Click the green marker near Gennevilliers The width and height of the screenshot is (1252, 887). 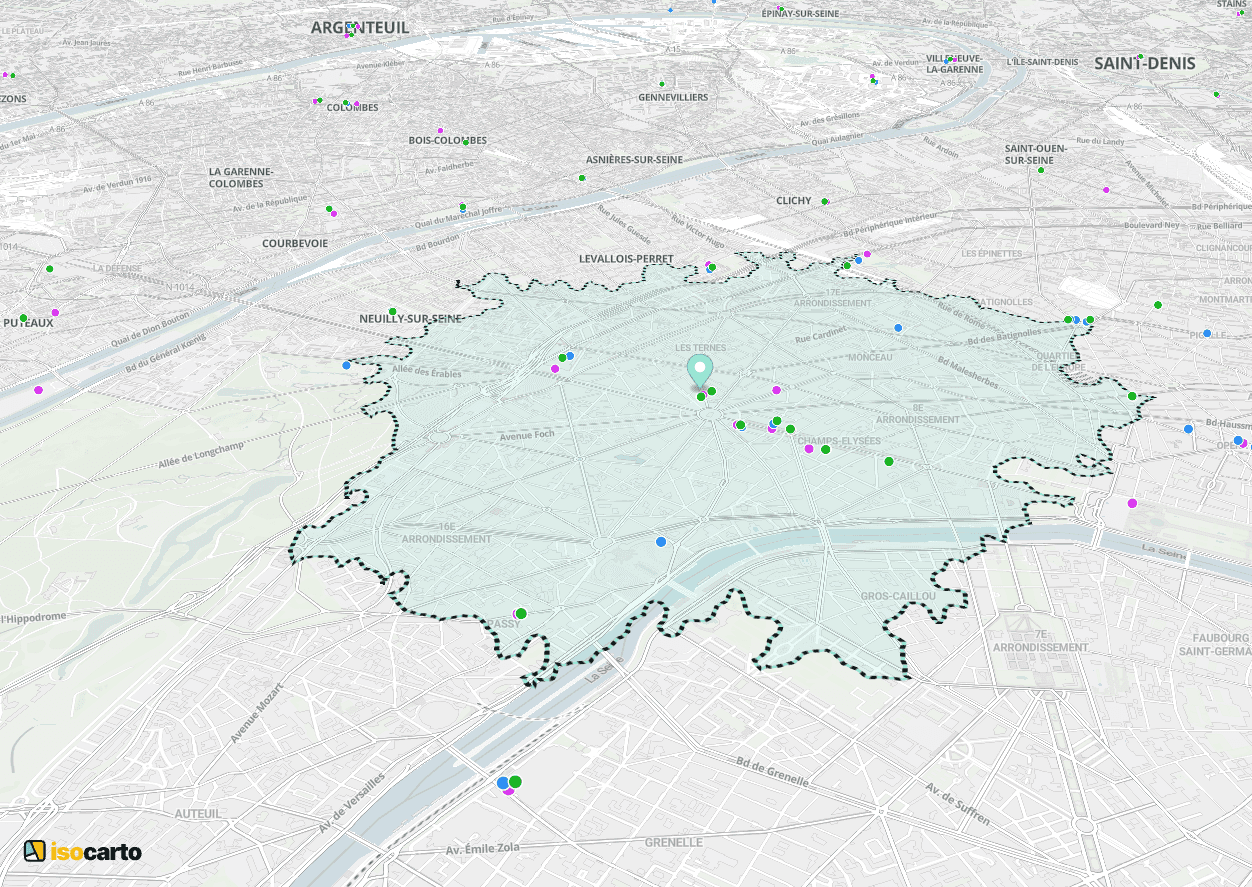tap(659, 84)
